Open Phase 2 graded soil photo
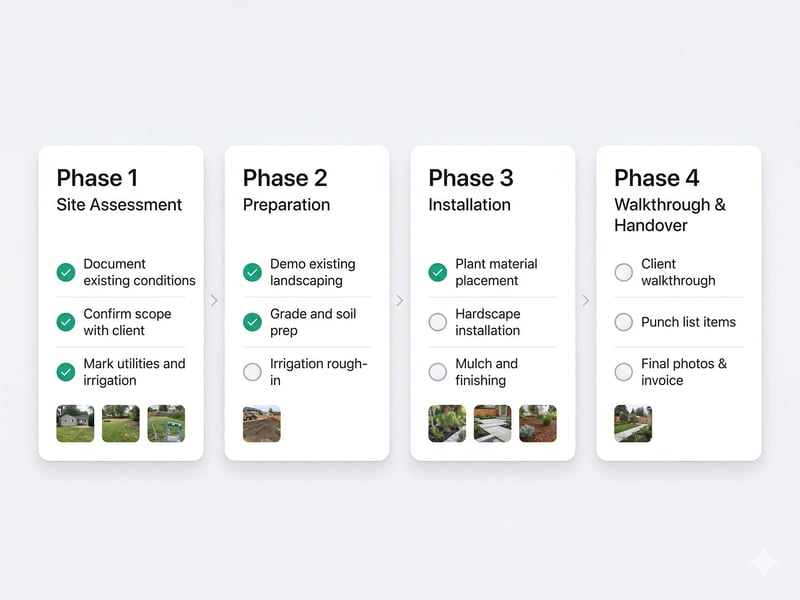Image resolution: width=800 pixels, height=600 pixels. point(261,423)
